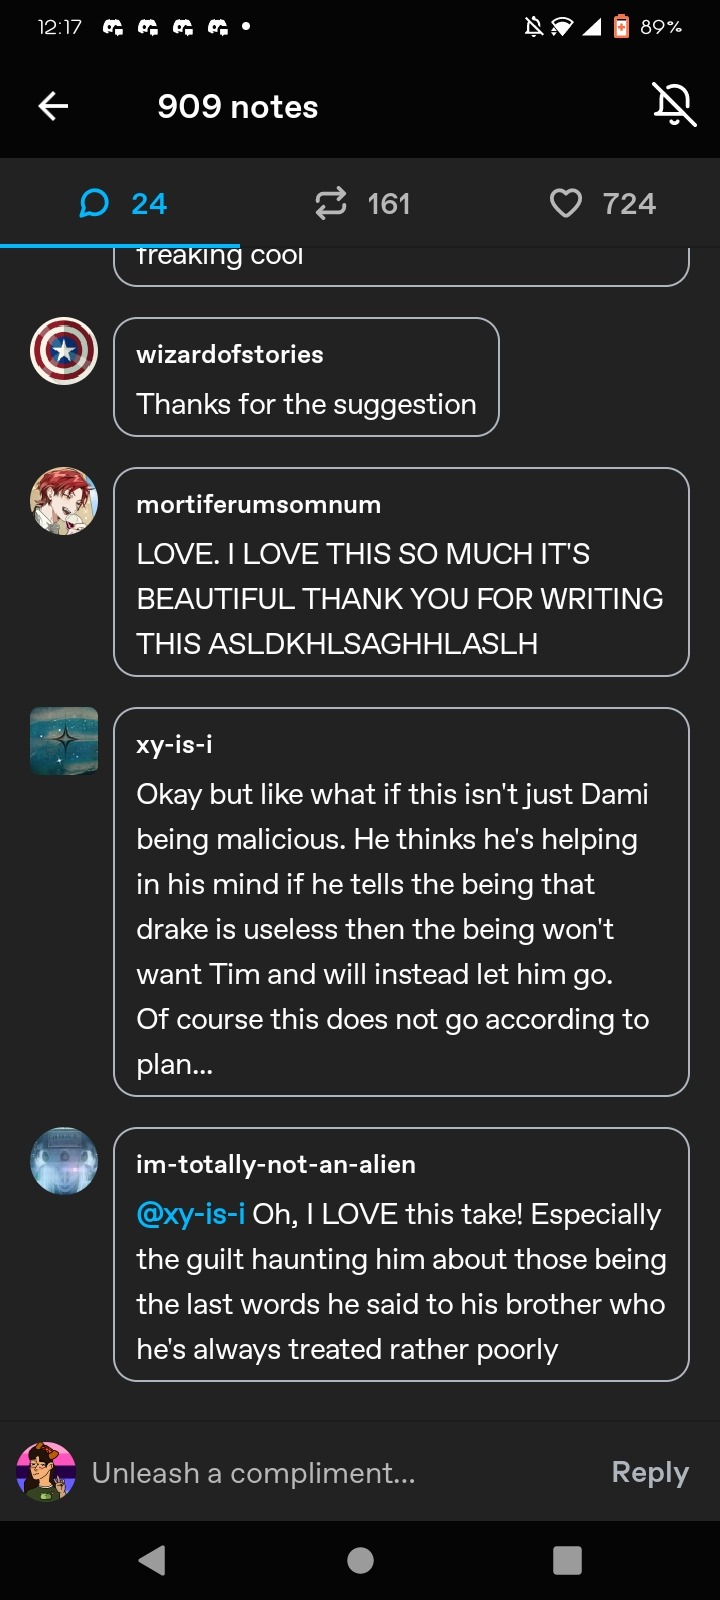Open mortiferumsomnum's red-haired avatar
This screenshot has height=1600, width=720.
coord(64,501)
